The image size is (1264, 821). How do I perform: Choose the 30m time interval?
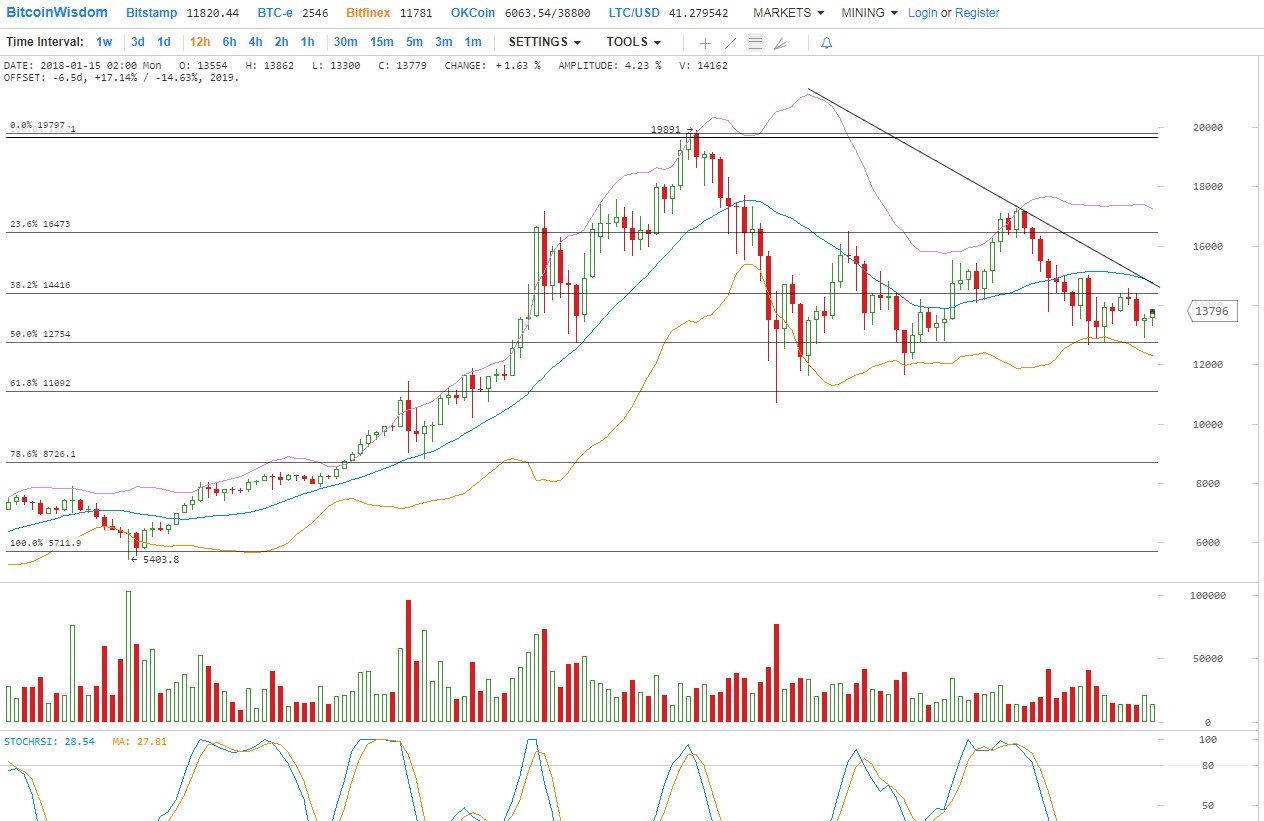(x=345, y=42)
